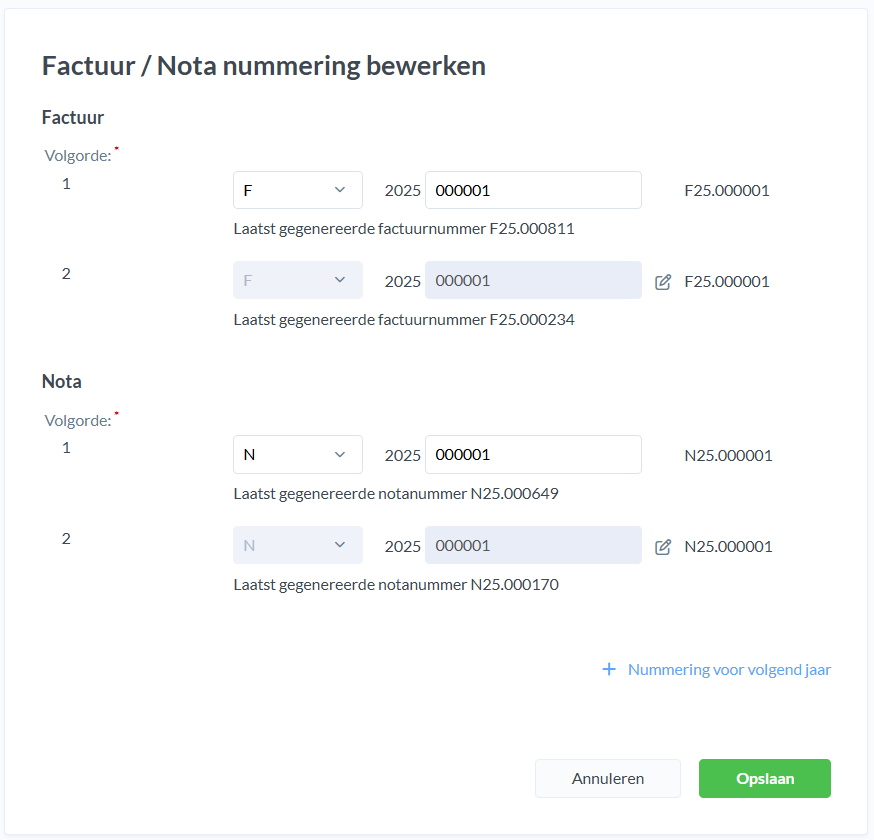This screenshot has width=874, height=840.
Task: Save changes with the Opslaan button
Action: tap(765, 779)
